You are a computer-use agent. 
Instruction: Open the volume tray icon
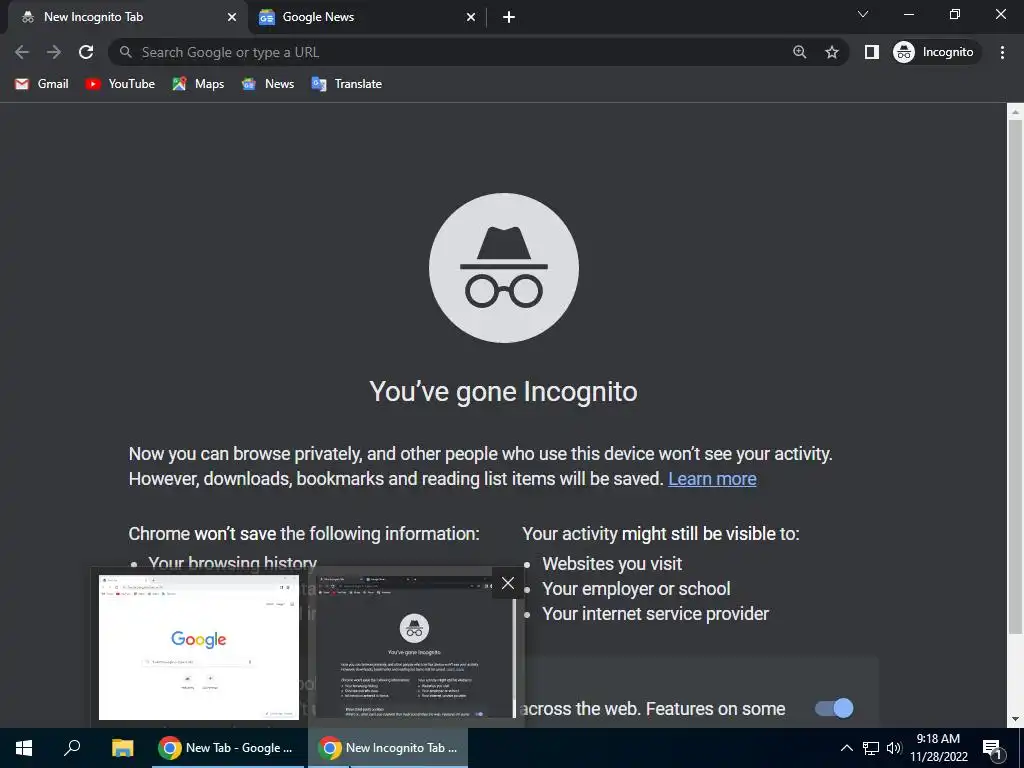pos(894,748)
